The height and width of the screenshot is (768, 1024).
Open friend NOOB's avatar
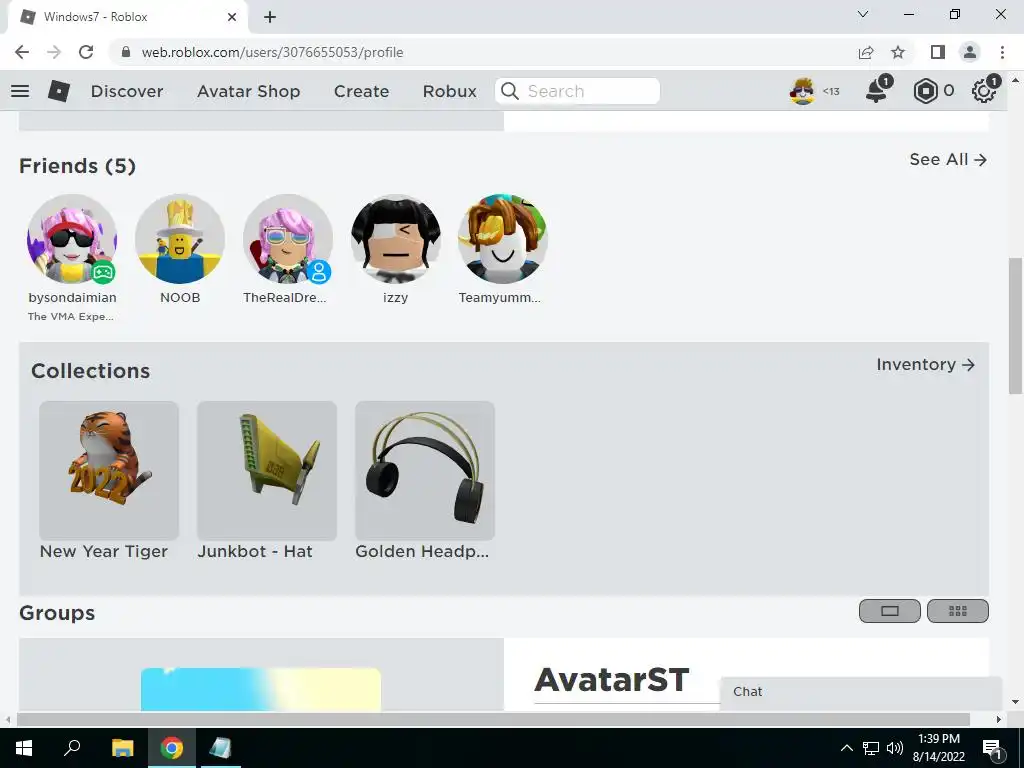[180, 238]
